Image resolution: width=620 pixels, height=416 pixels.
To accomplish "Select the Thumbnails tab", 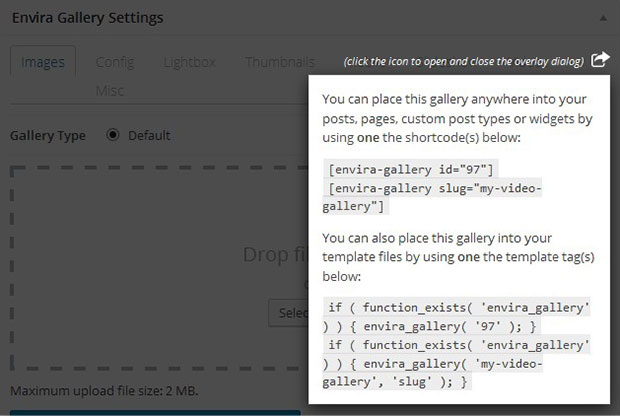I will [x=279, y=62].
